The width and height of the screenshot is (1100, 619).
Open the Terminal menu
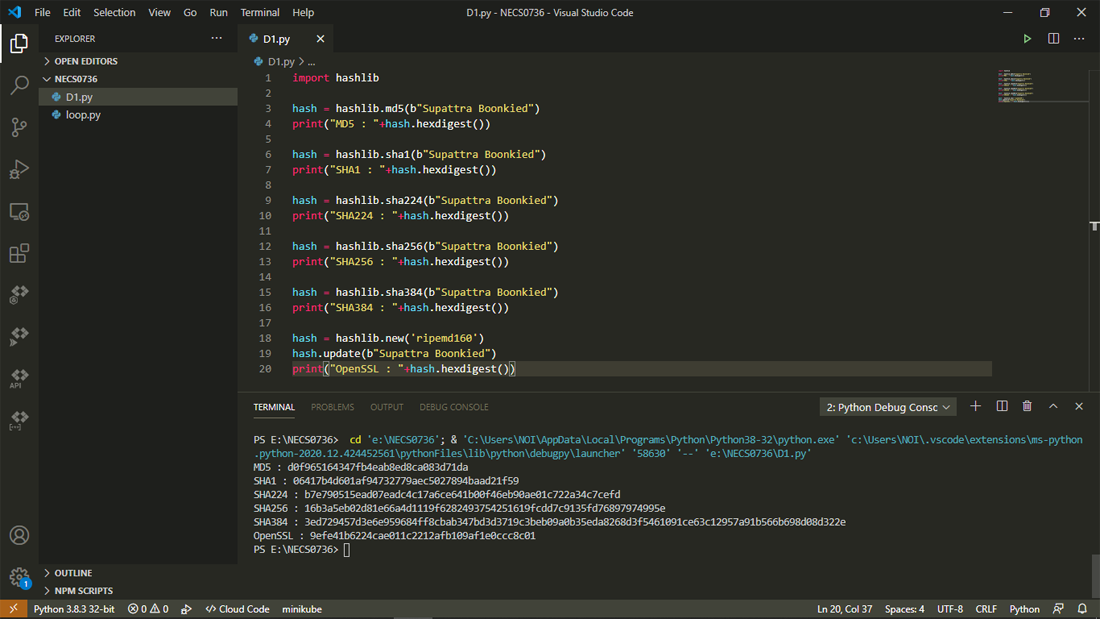point(260,13)
